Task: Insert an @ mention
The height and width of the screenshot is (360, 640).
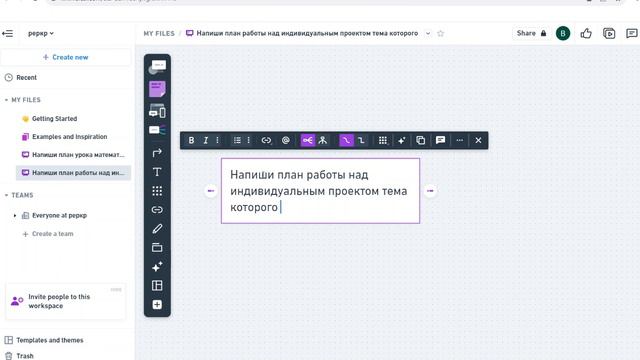Action: (286, 140)
